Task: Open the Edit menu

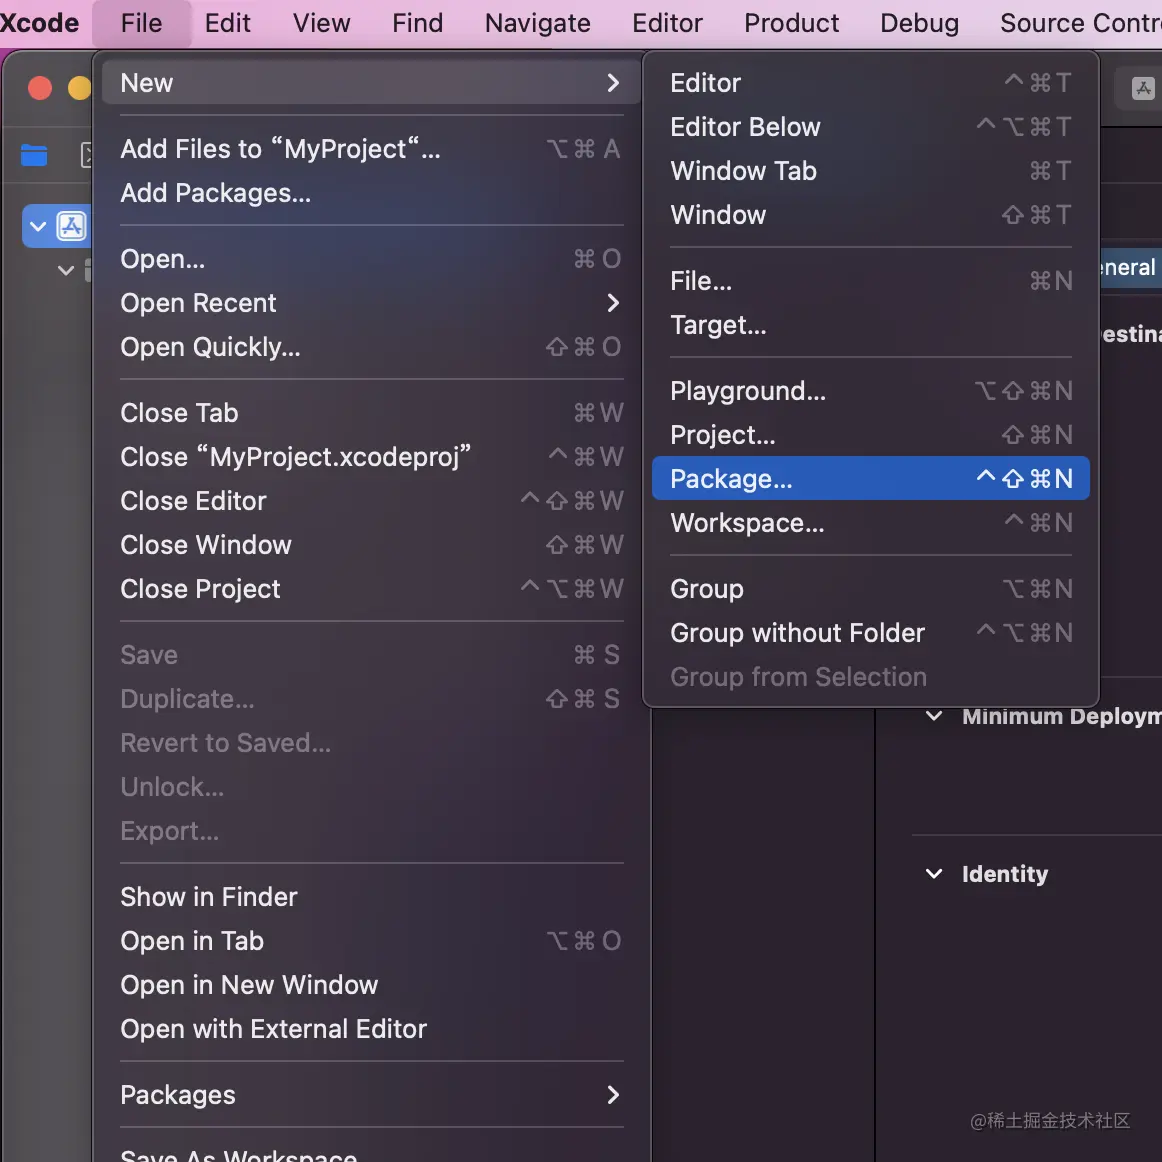Action: pyautogui.click(x=228, y=23)
